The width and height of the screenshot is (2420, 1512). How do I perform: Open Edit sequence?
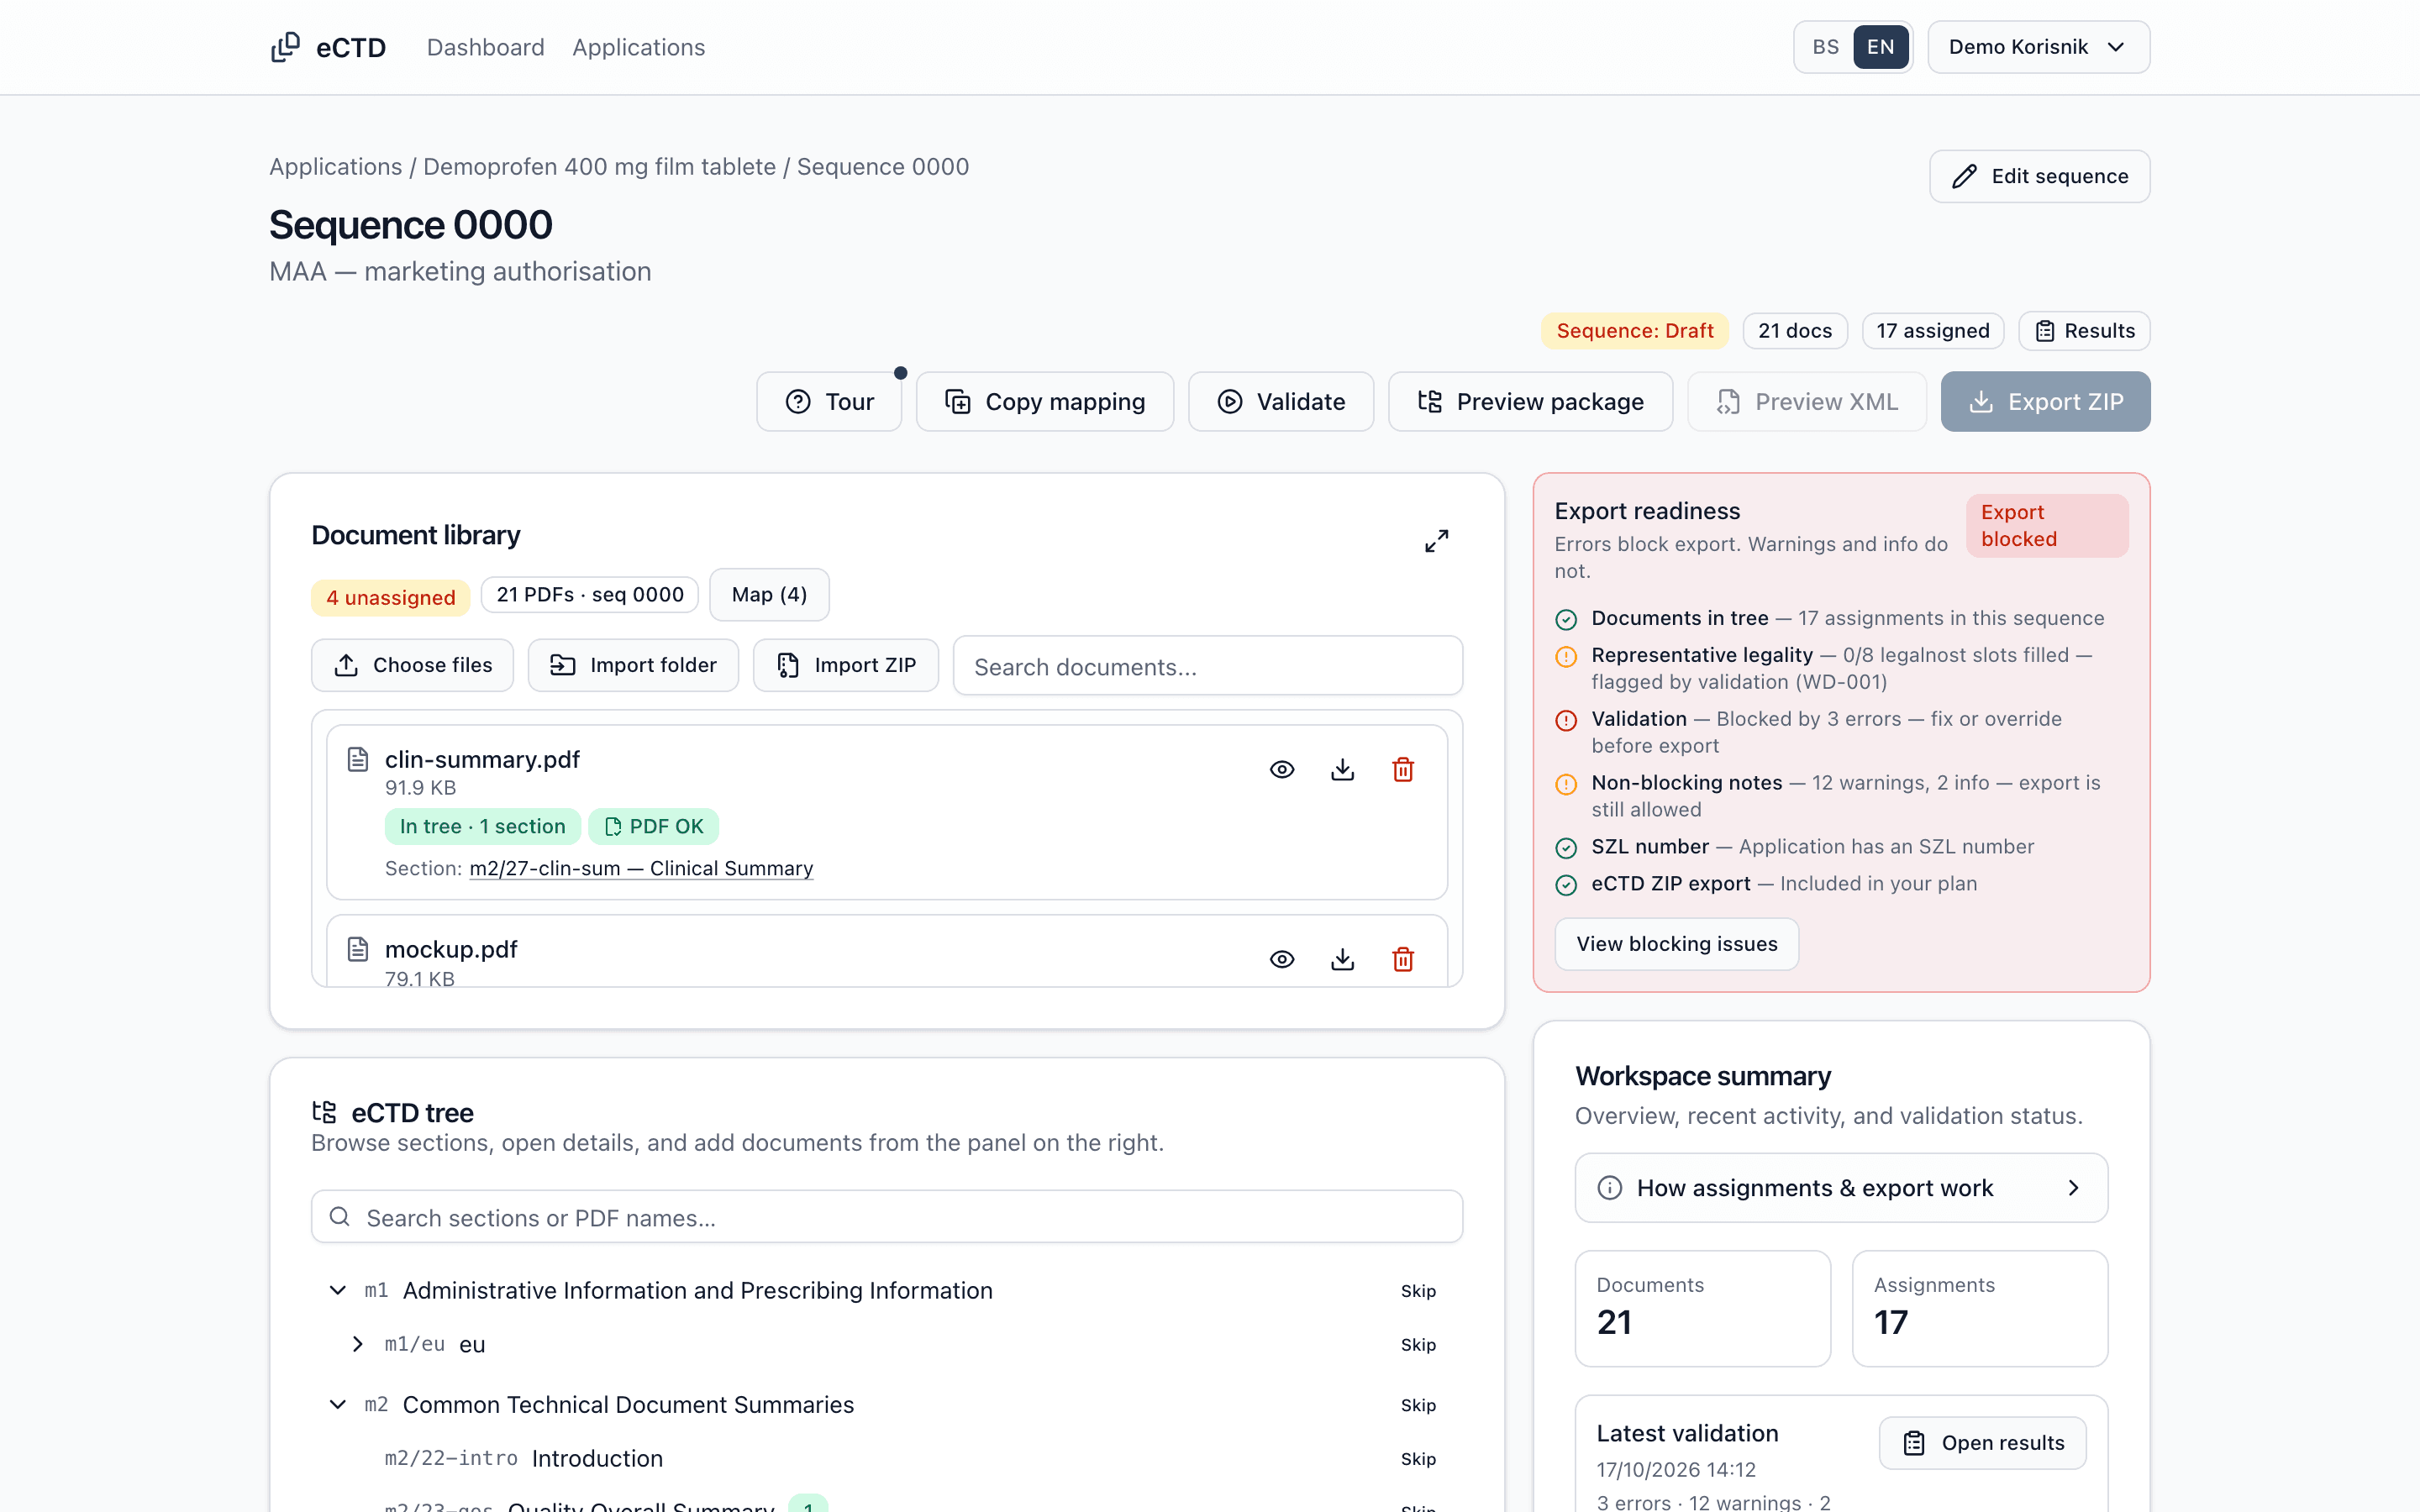click(x=2039, y=176)
